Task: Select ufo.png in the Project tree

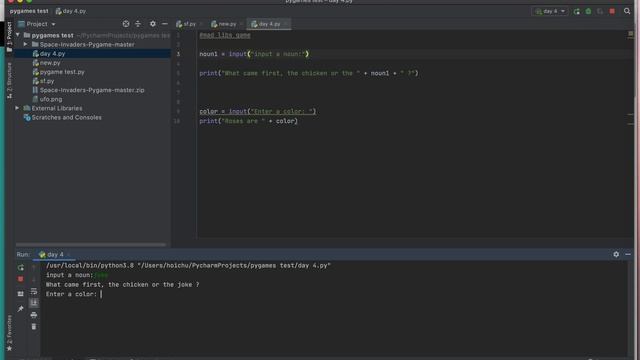Action: pos(51,99)
